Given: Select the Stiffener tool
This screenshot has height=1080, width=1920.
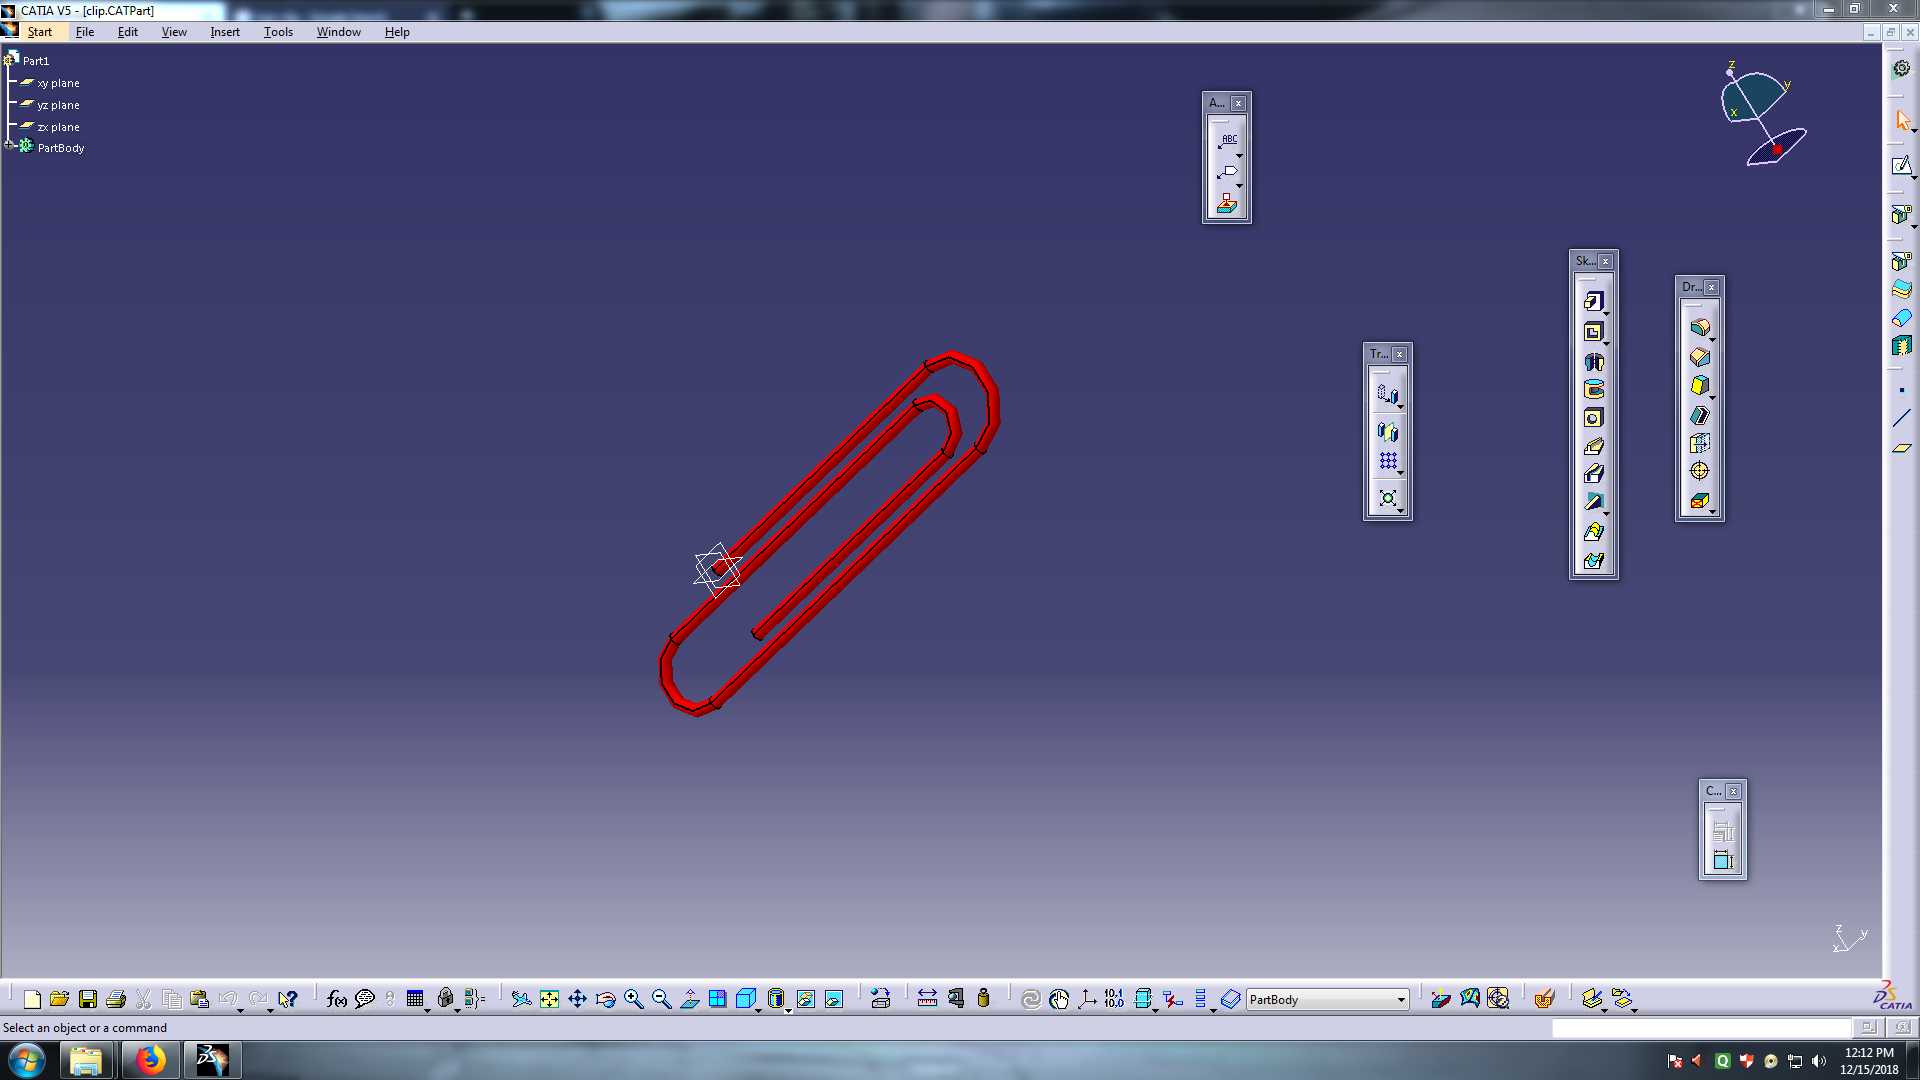Looking at the screenshot, I should (1593, 502).
